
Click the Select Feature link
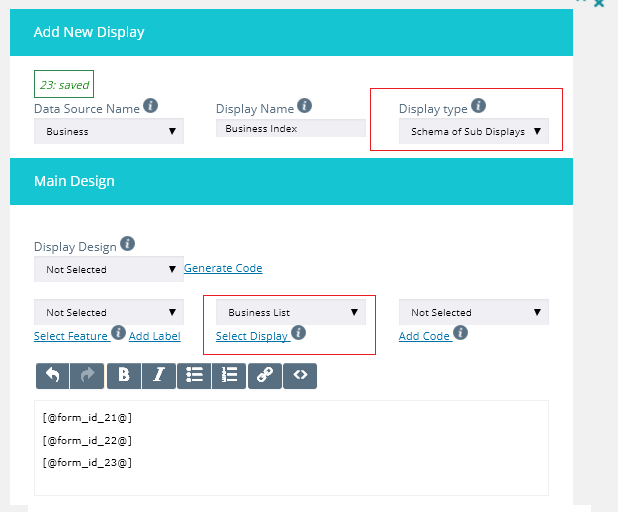pyautogui.click(x=71, y=336)
